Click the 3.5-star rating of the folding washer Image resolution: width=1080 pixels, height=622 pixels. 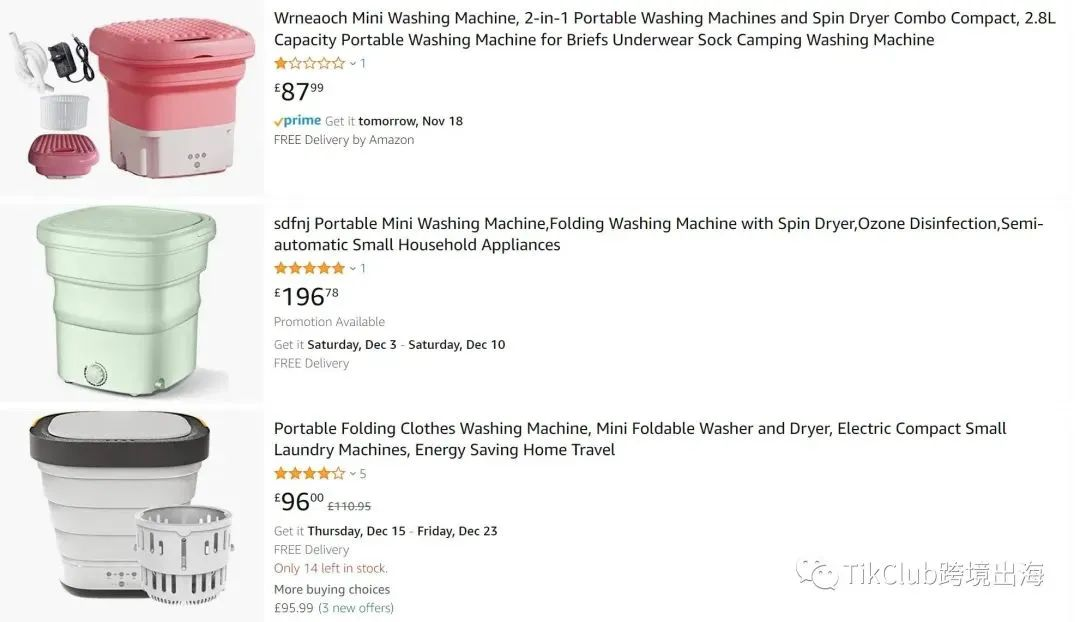point(309,473)
